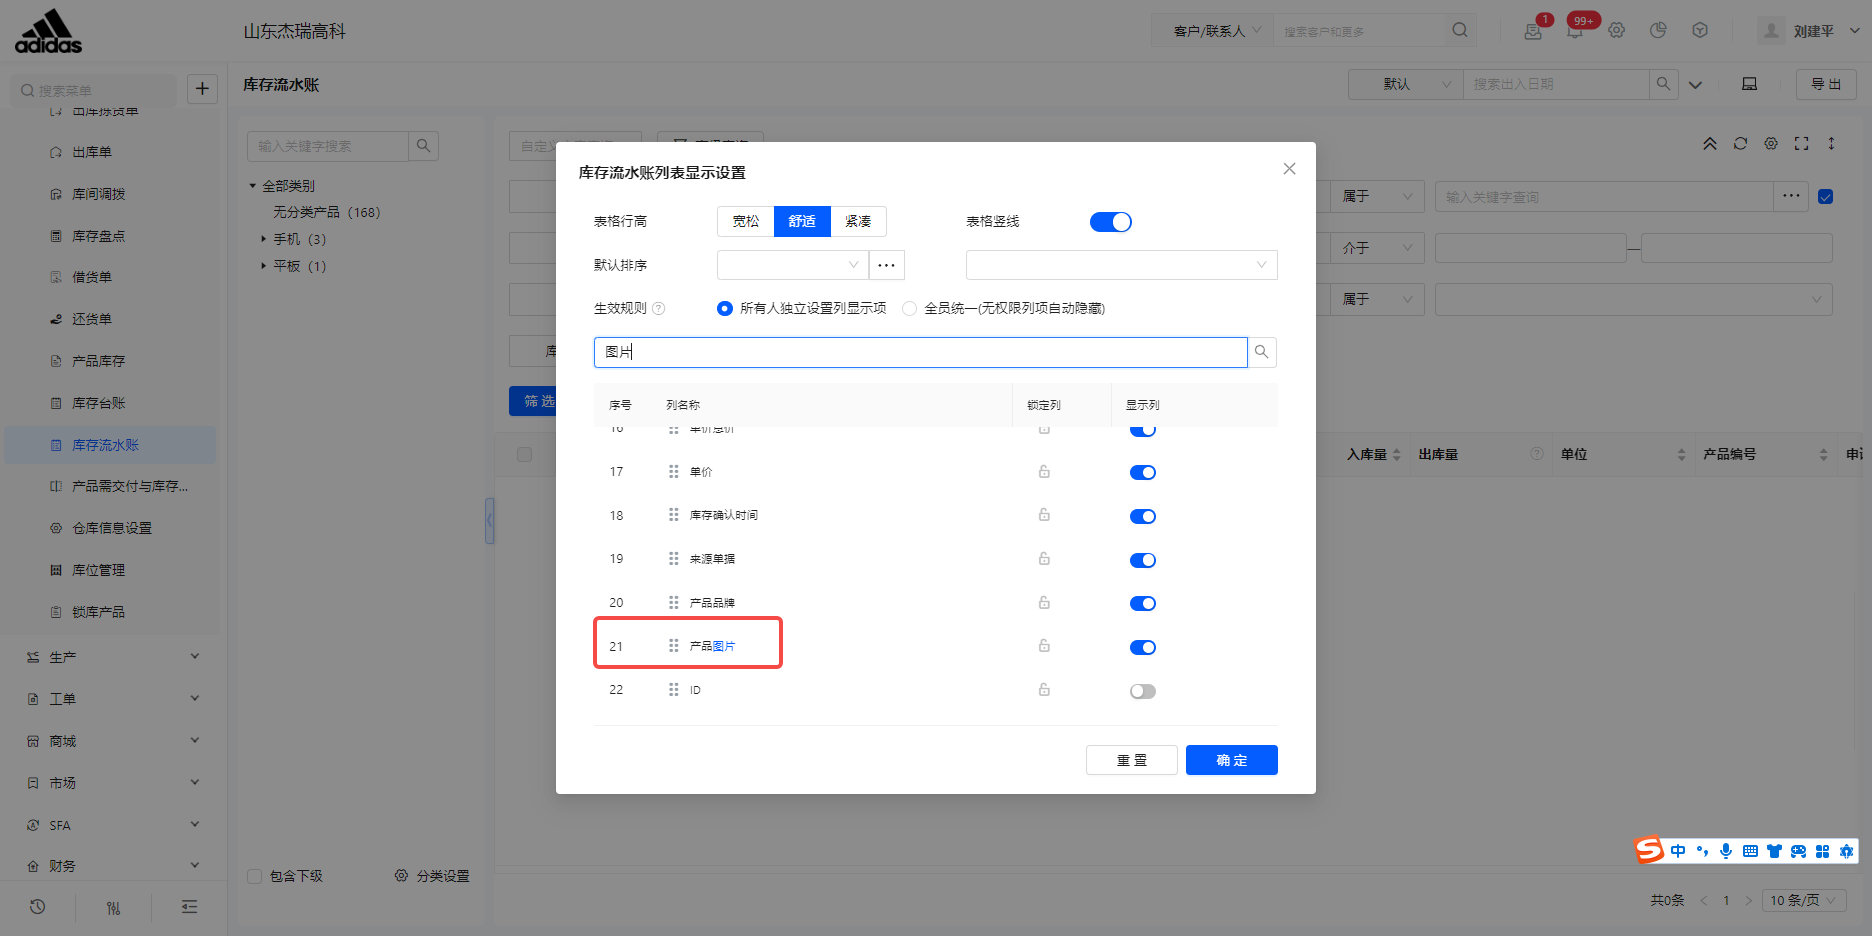Click category tree search icon
Image resolution: width=1872 pixels, height=936 pixels.
tap(423, 146)
